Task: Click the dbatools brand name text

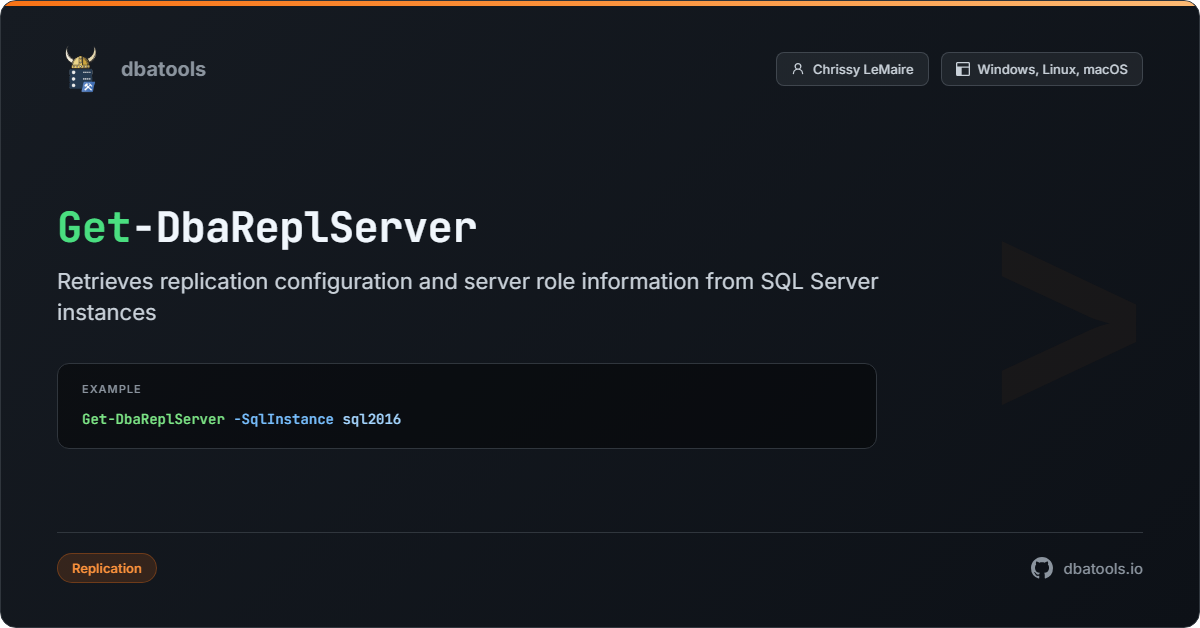Action: coord(163,69)
